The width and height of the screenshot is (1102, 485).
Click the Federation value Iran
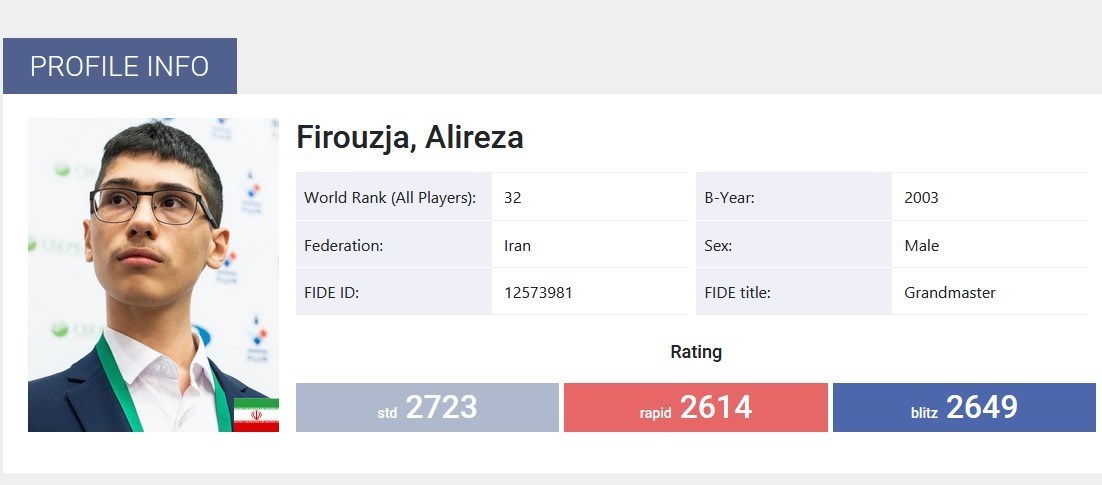point(518,246)
